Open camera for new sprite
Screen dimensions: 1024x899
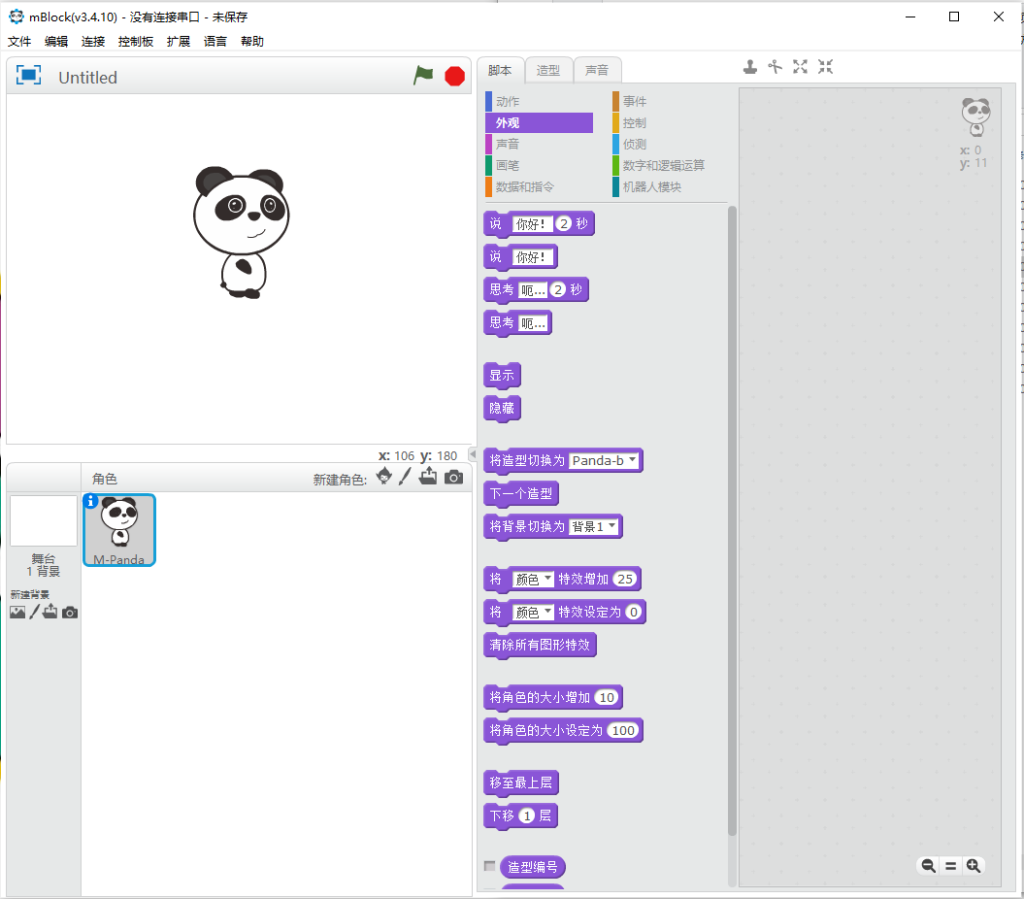click(x=454, y=478)
